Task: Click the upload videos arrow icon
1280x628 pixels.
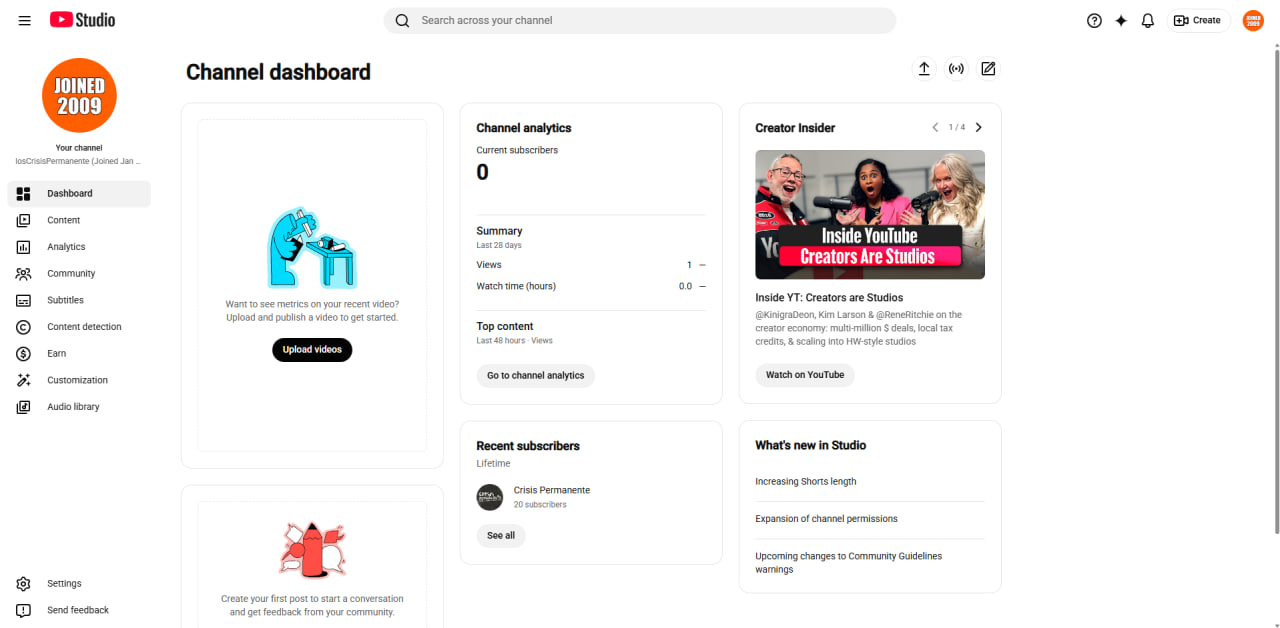Action: click(x=924, y=69)
